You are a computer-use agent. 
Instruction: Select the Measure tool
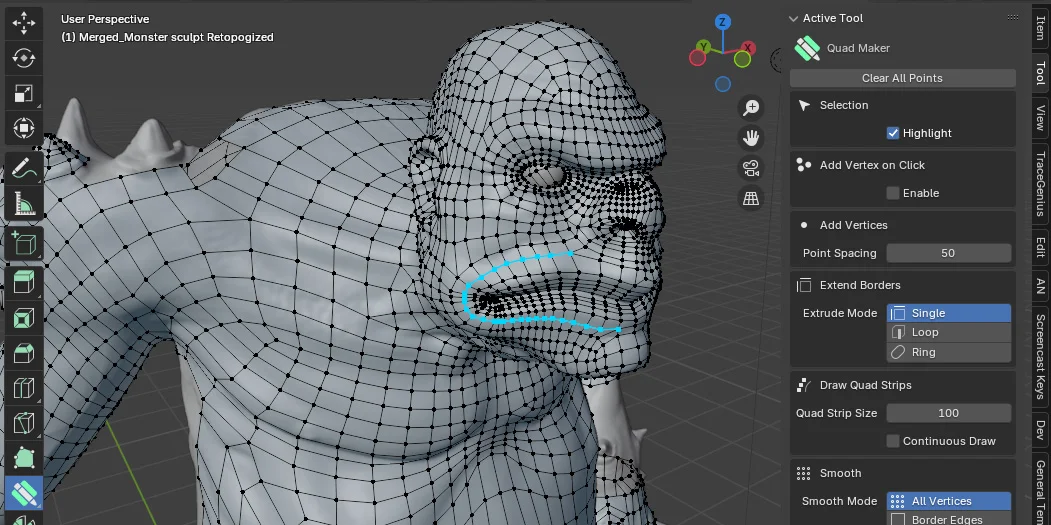point(24,205)
